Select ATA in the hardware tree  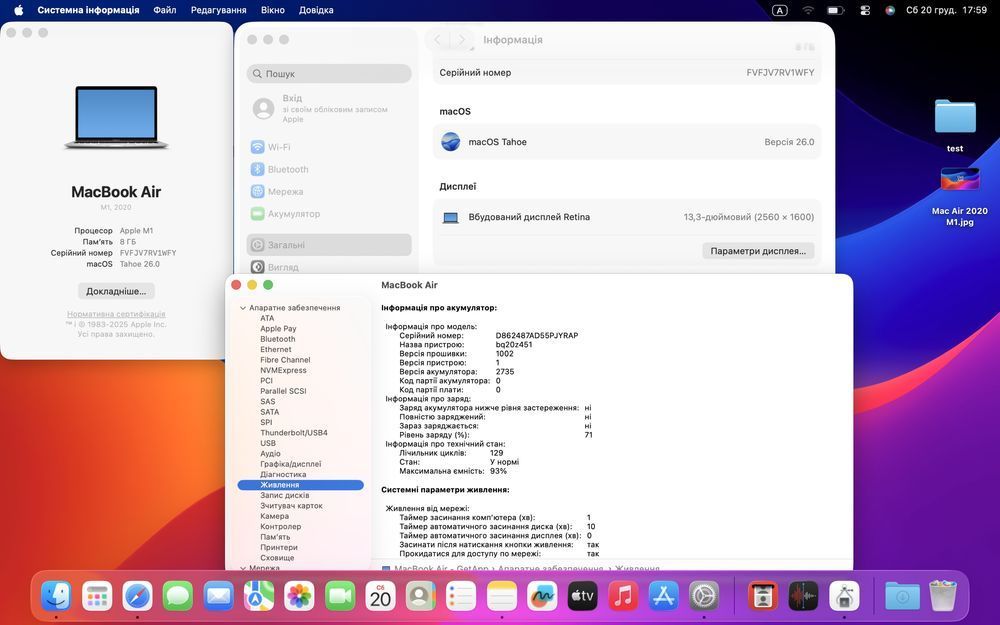[267, 318]
